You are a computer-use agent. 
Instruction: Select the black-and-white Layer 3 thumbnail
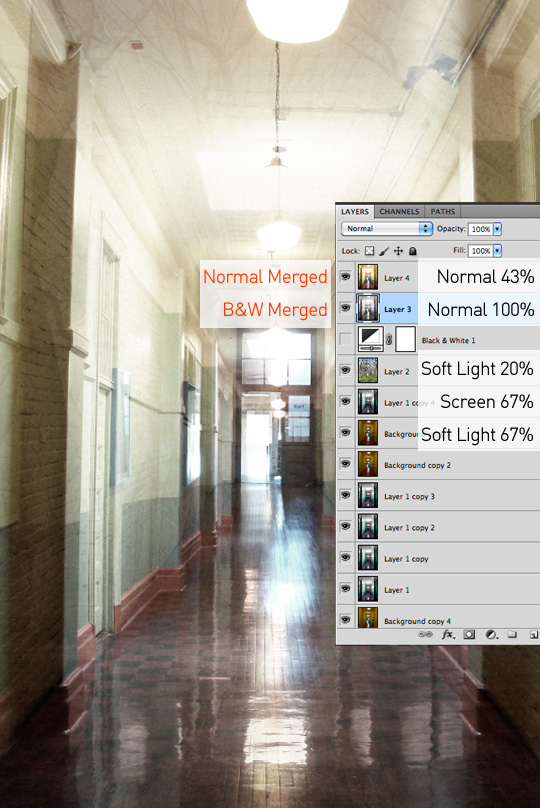pyautogui.click(x=368, y=308)
